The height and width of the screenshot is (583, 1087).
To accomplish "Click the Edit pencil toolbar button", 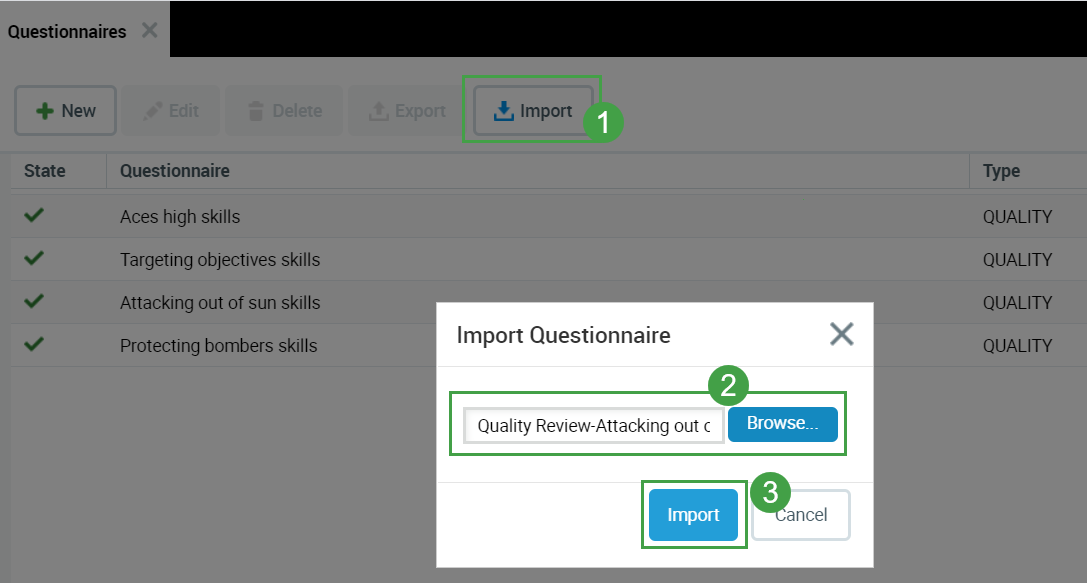I will click(x=171, y=111).
